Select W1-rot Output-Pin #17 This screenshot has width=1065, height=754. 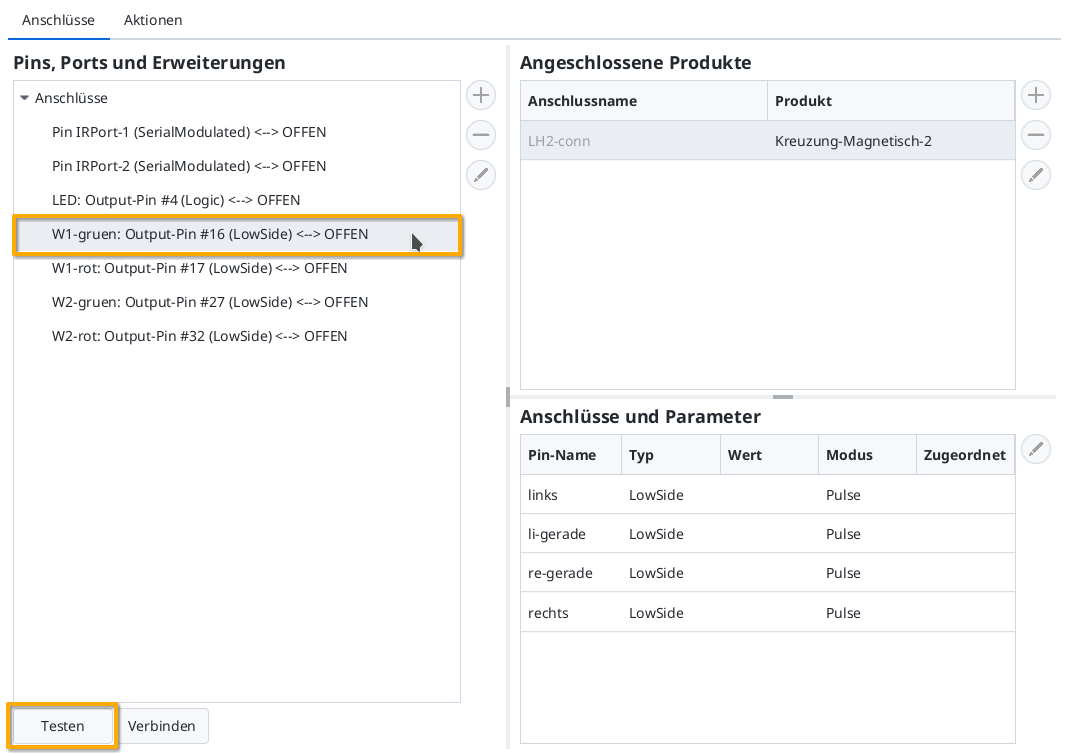[x=200, y=268]
